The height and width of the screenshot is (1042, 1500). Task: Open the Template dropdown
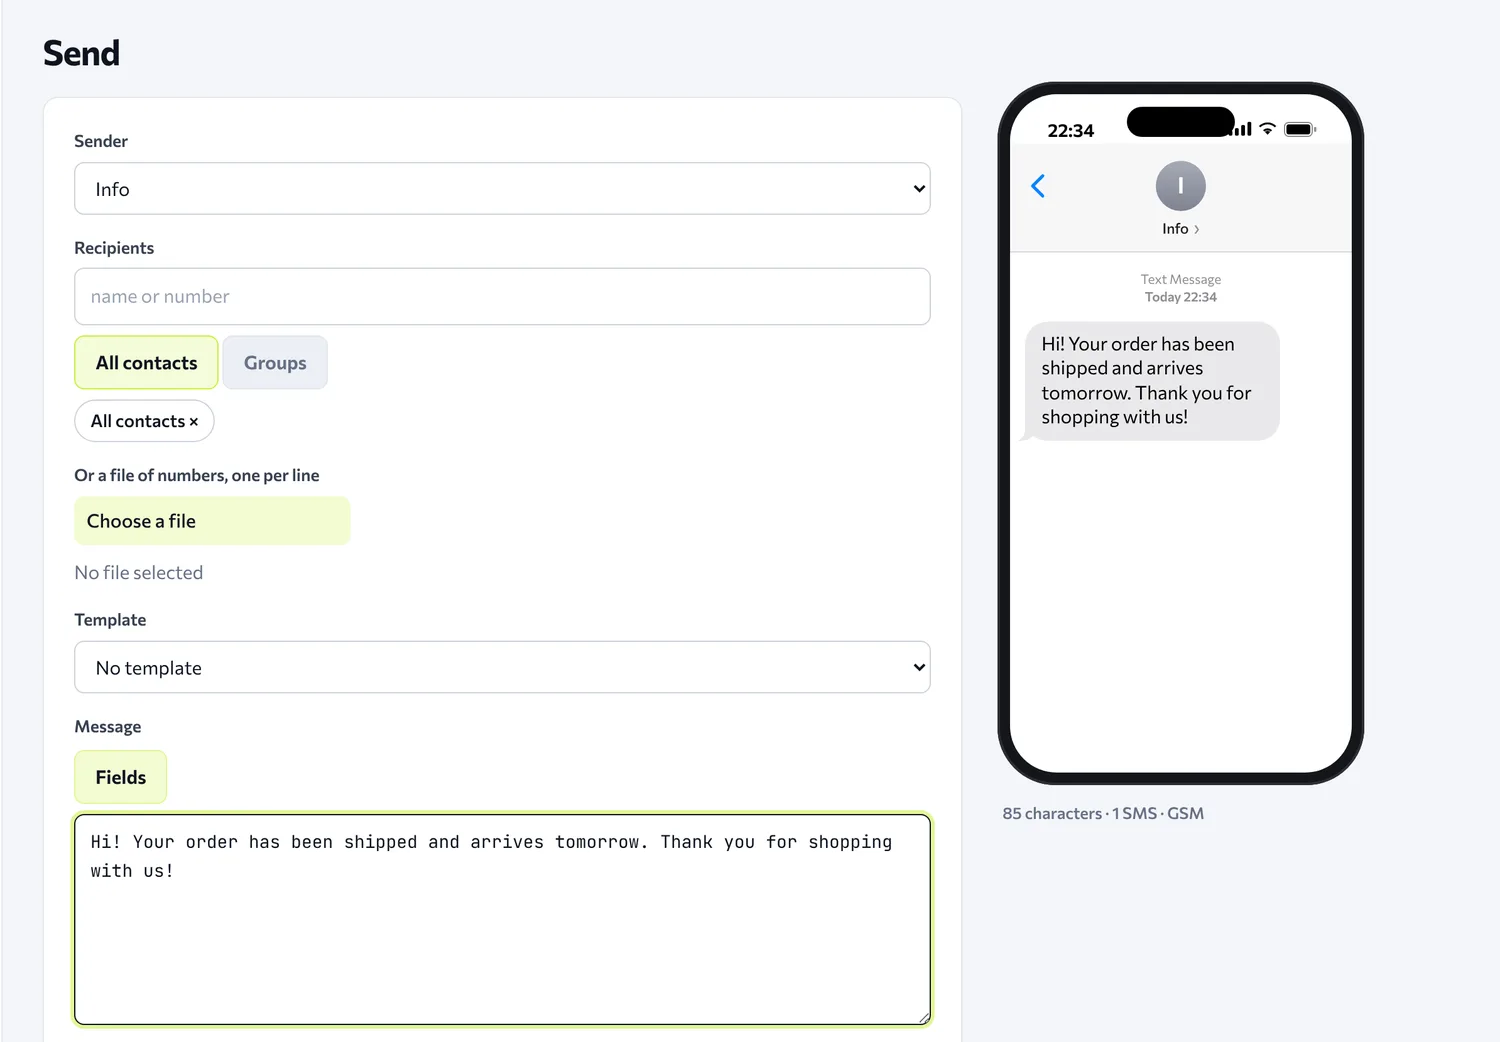(502, 667)
